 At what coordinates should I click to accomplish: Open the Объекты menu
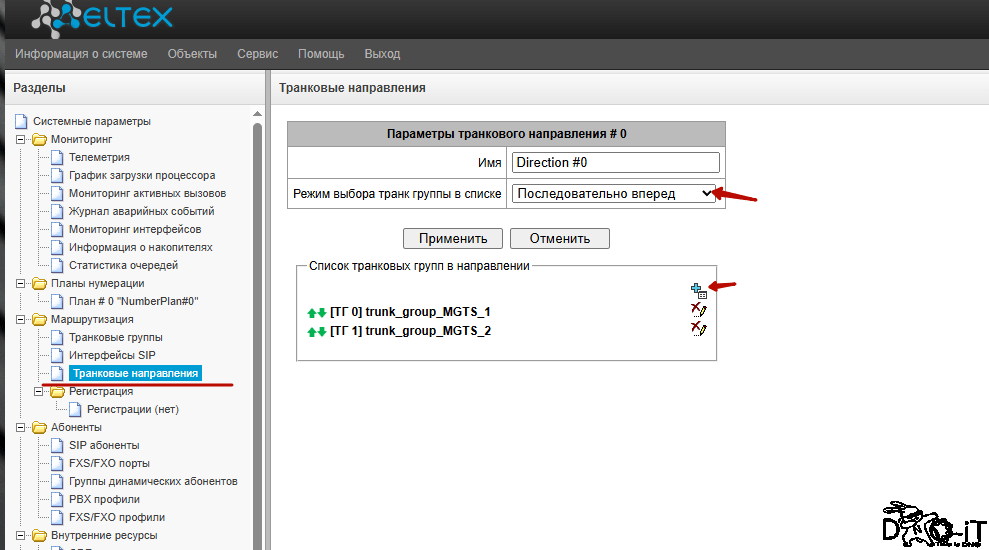pyautogui.click(x=192, y=54)
